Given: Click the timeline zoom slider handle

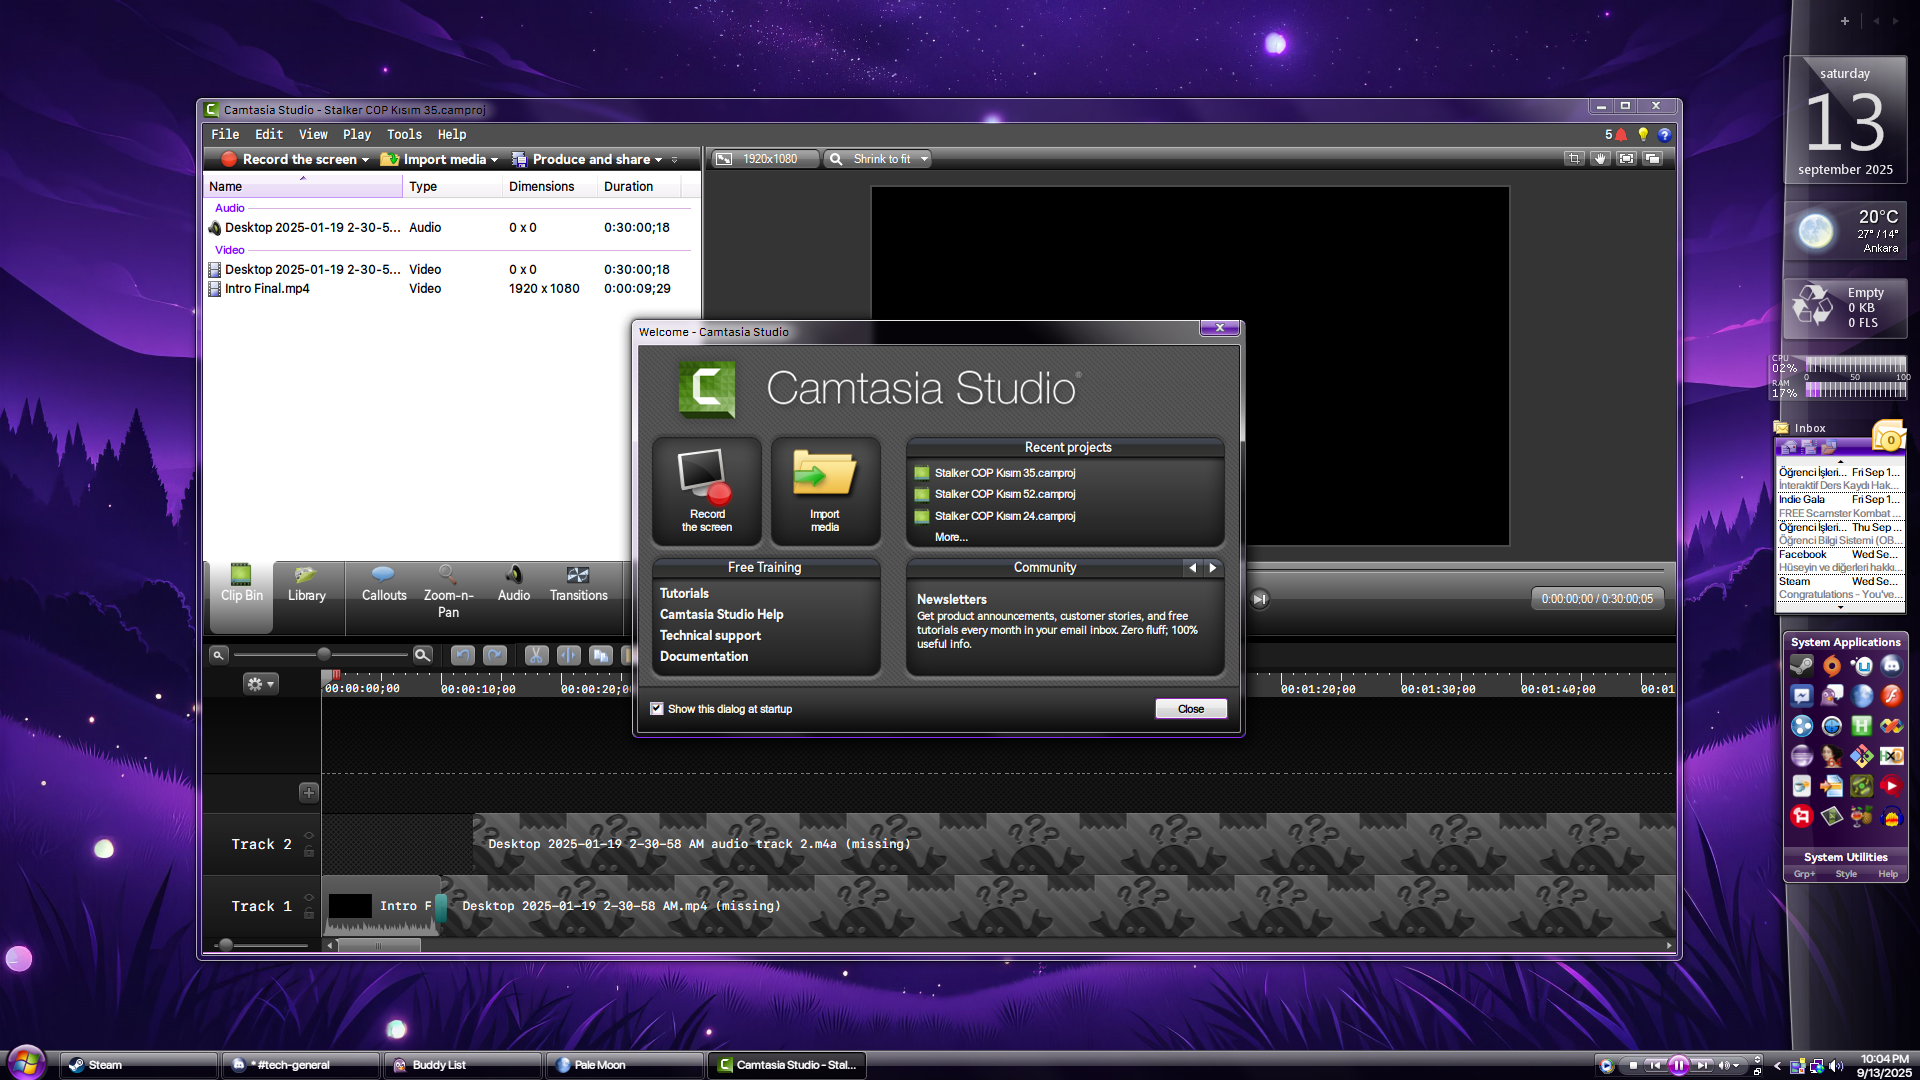Looking at the screenshot, I should pyautogui.click(x=323, y=654).
